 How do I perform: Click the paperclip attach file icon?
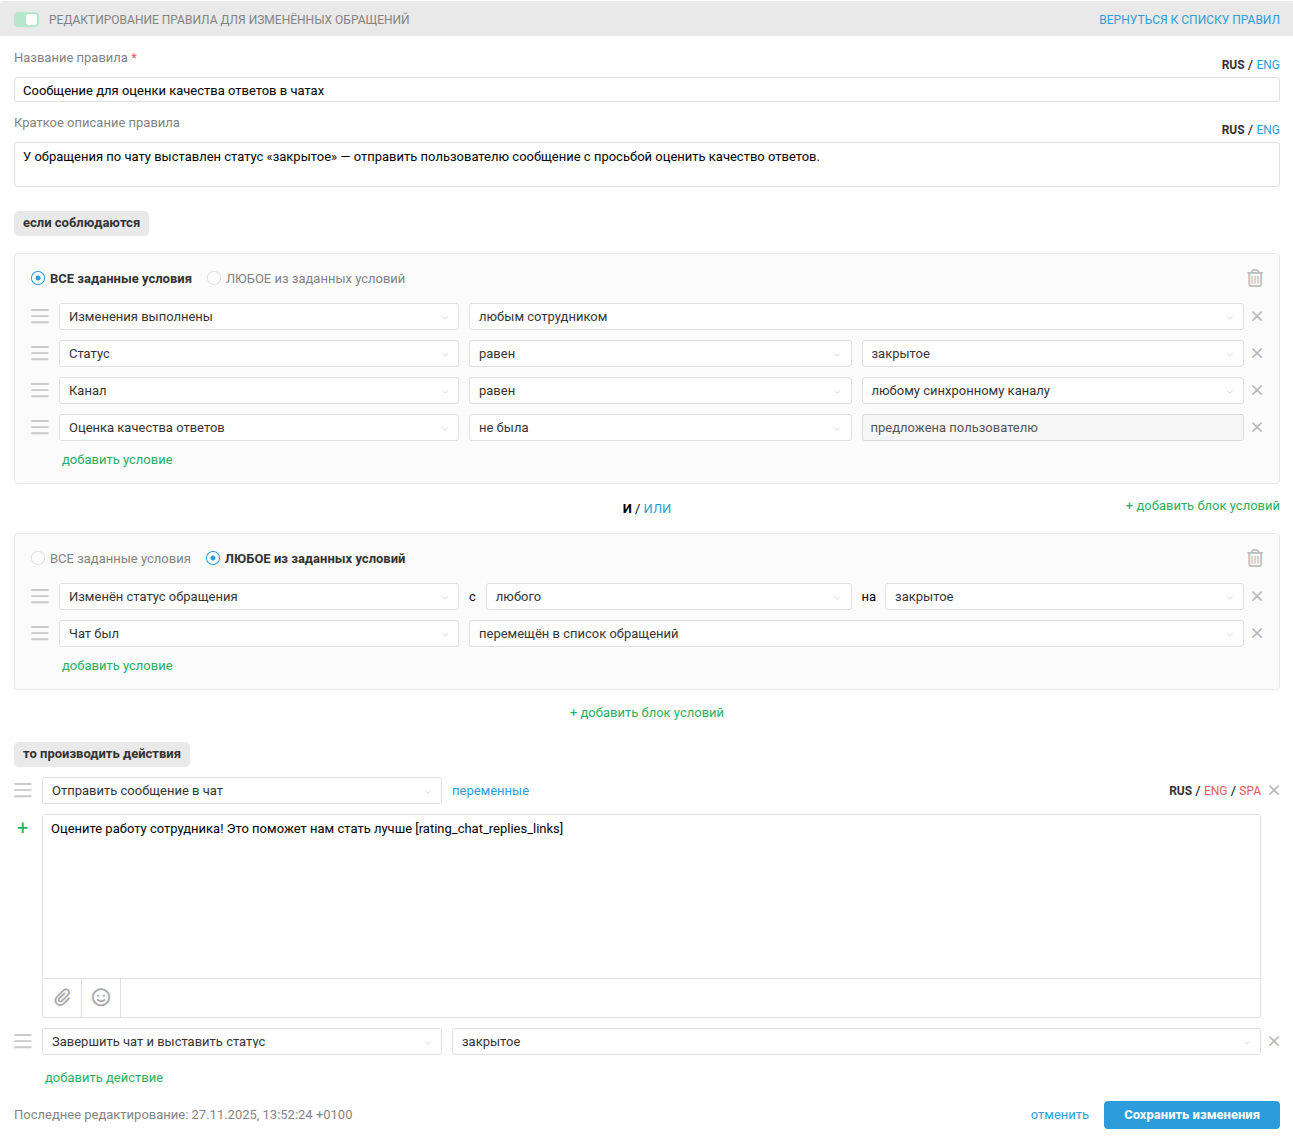pos(62,997)
